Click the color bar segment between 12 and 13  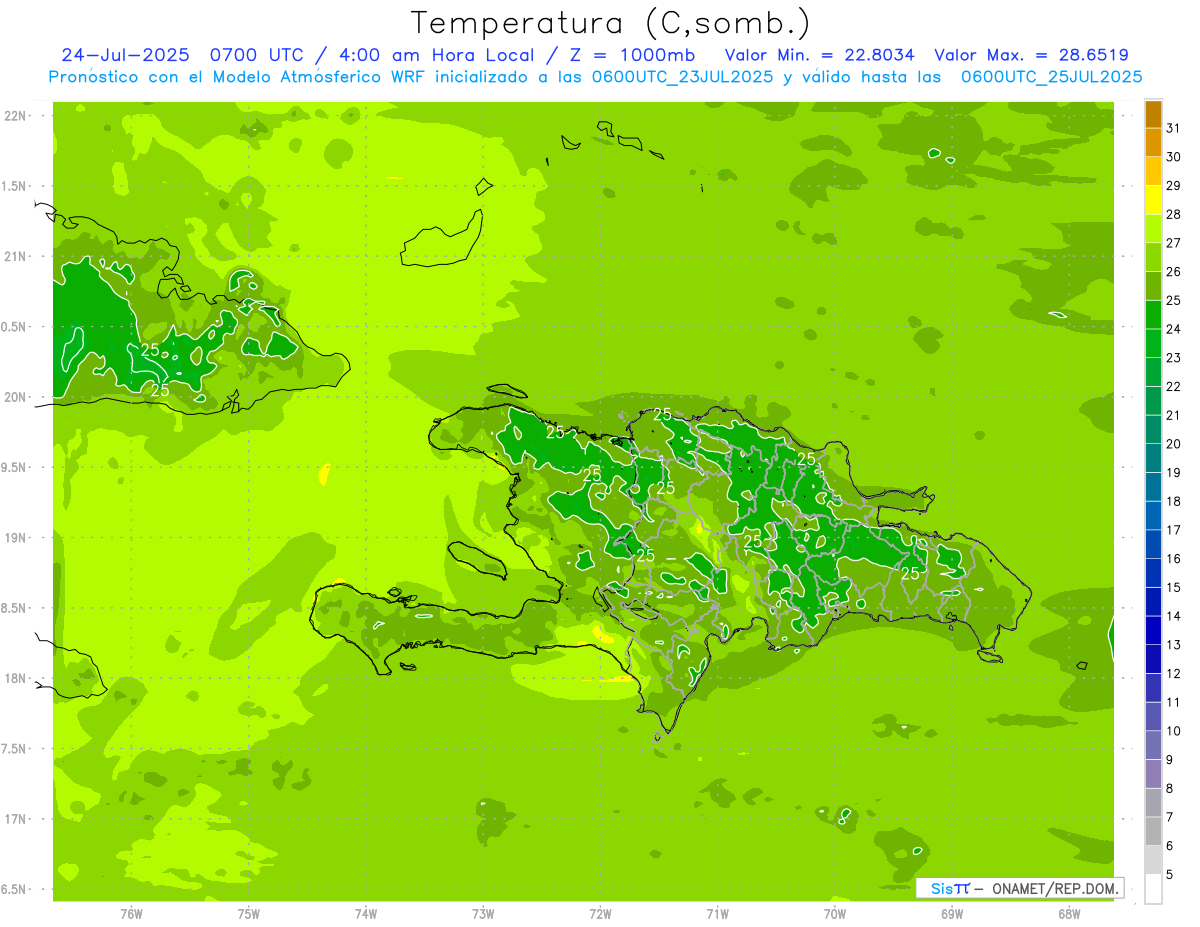coord(1153,659)
